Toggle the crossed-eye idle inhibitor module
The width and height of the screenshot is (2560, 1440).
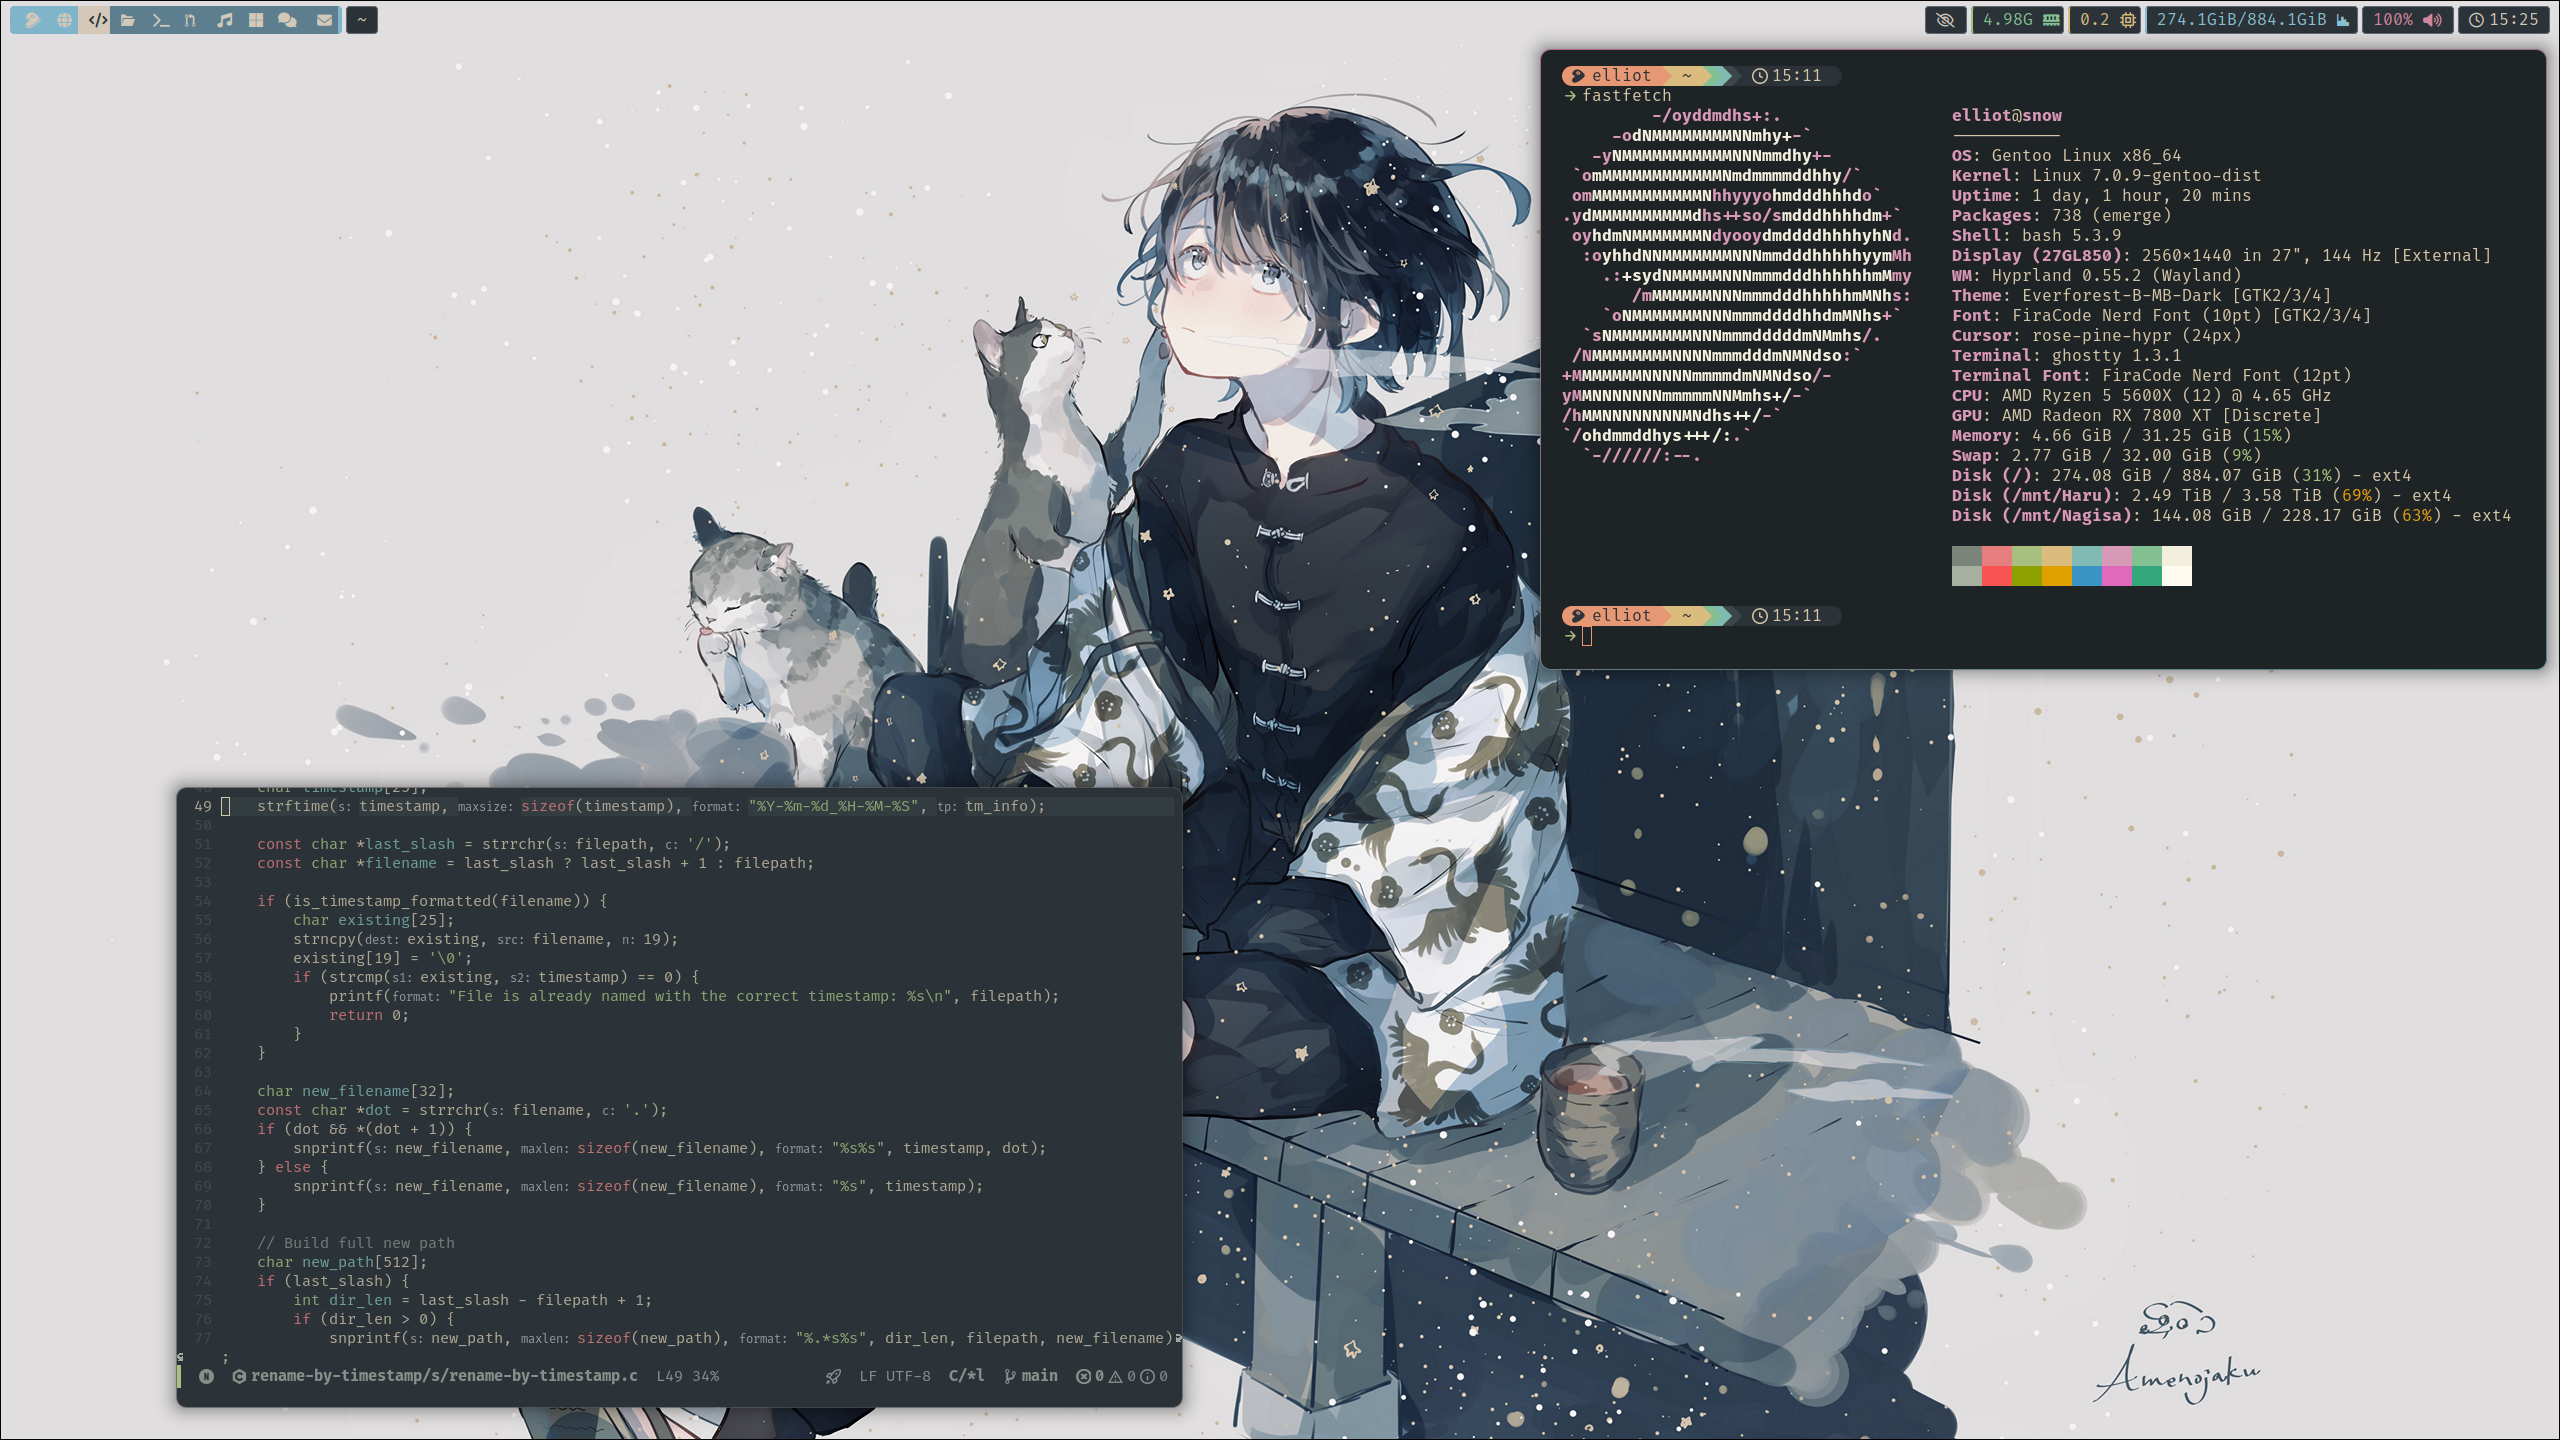[1945, 20]
